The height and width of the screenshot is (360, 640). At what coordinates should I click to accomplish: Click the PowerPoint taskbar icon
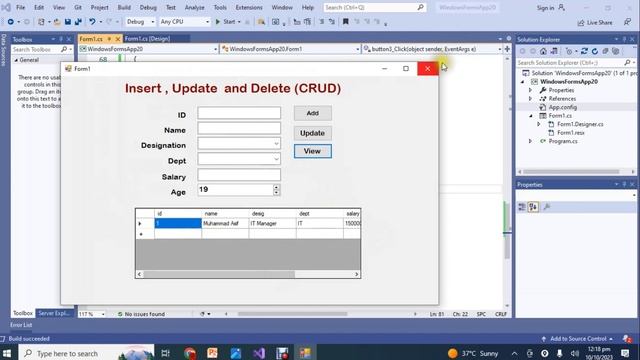coord(212,353)
